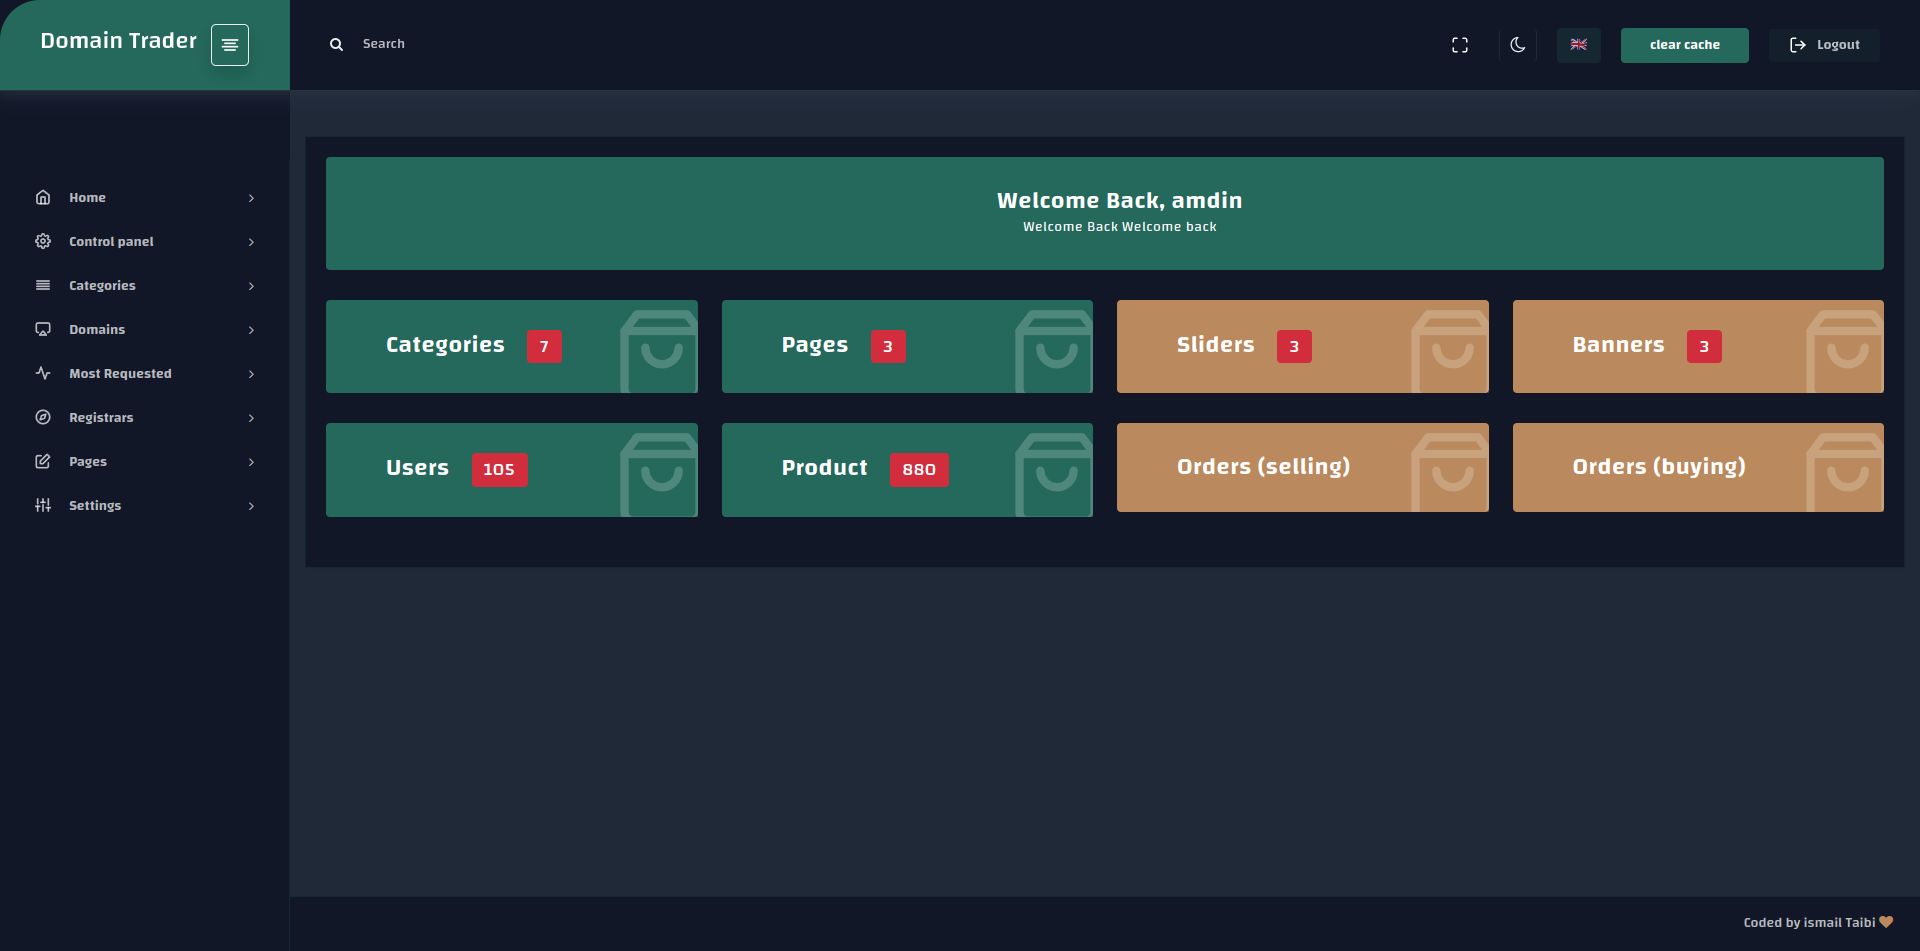Click the bag icon on Banners card
Image resolution: width=1920 pixels, height=951 pixels.
click(x=1845, y=351)
